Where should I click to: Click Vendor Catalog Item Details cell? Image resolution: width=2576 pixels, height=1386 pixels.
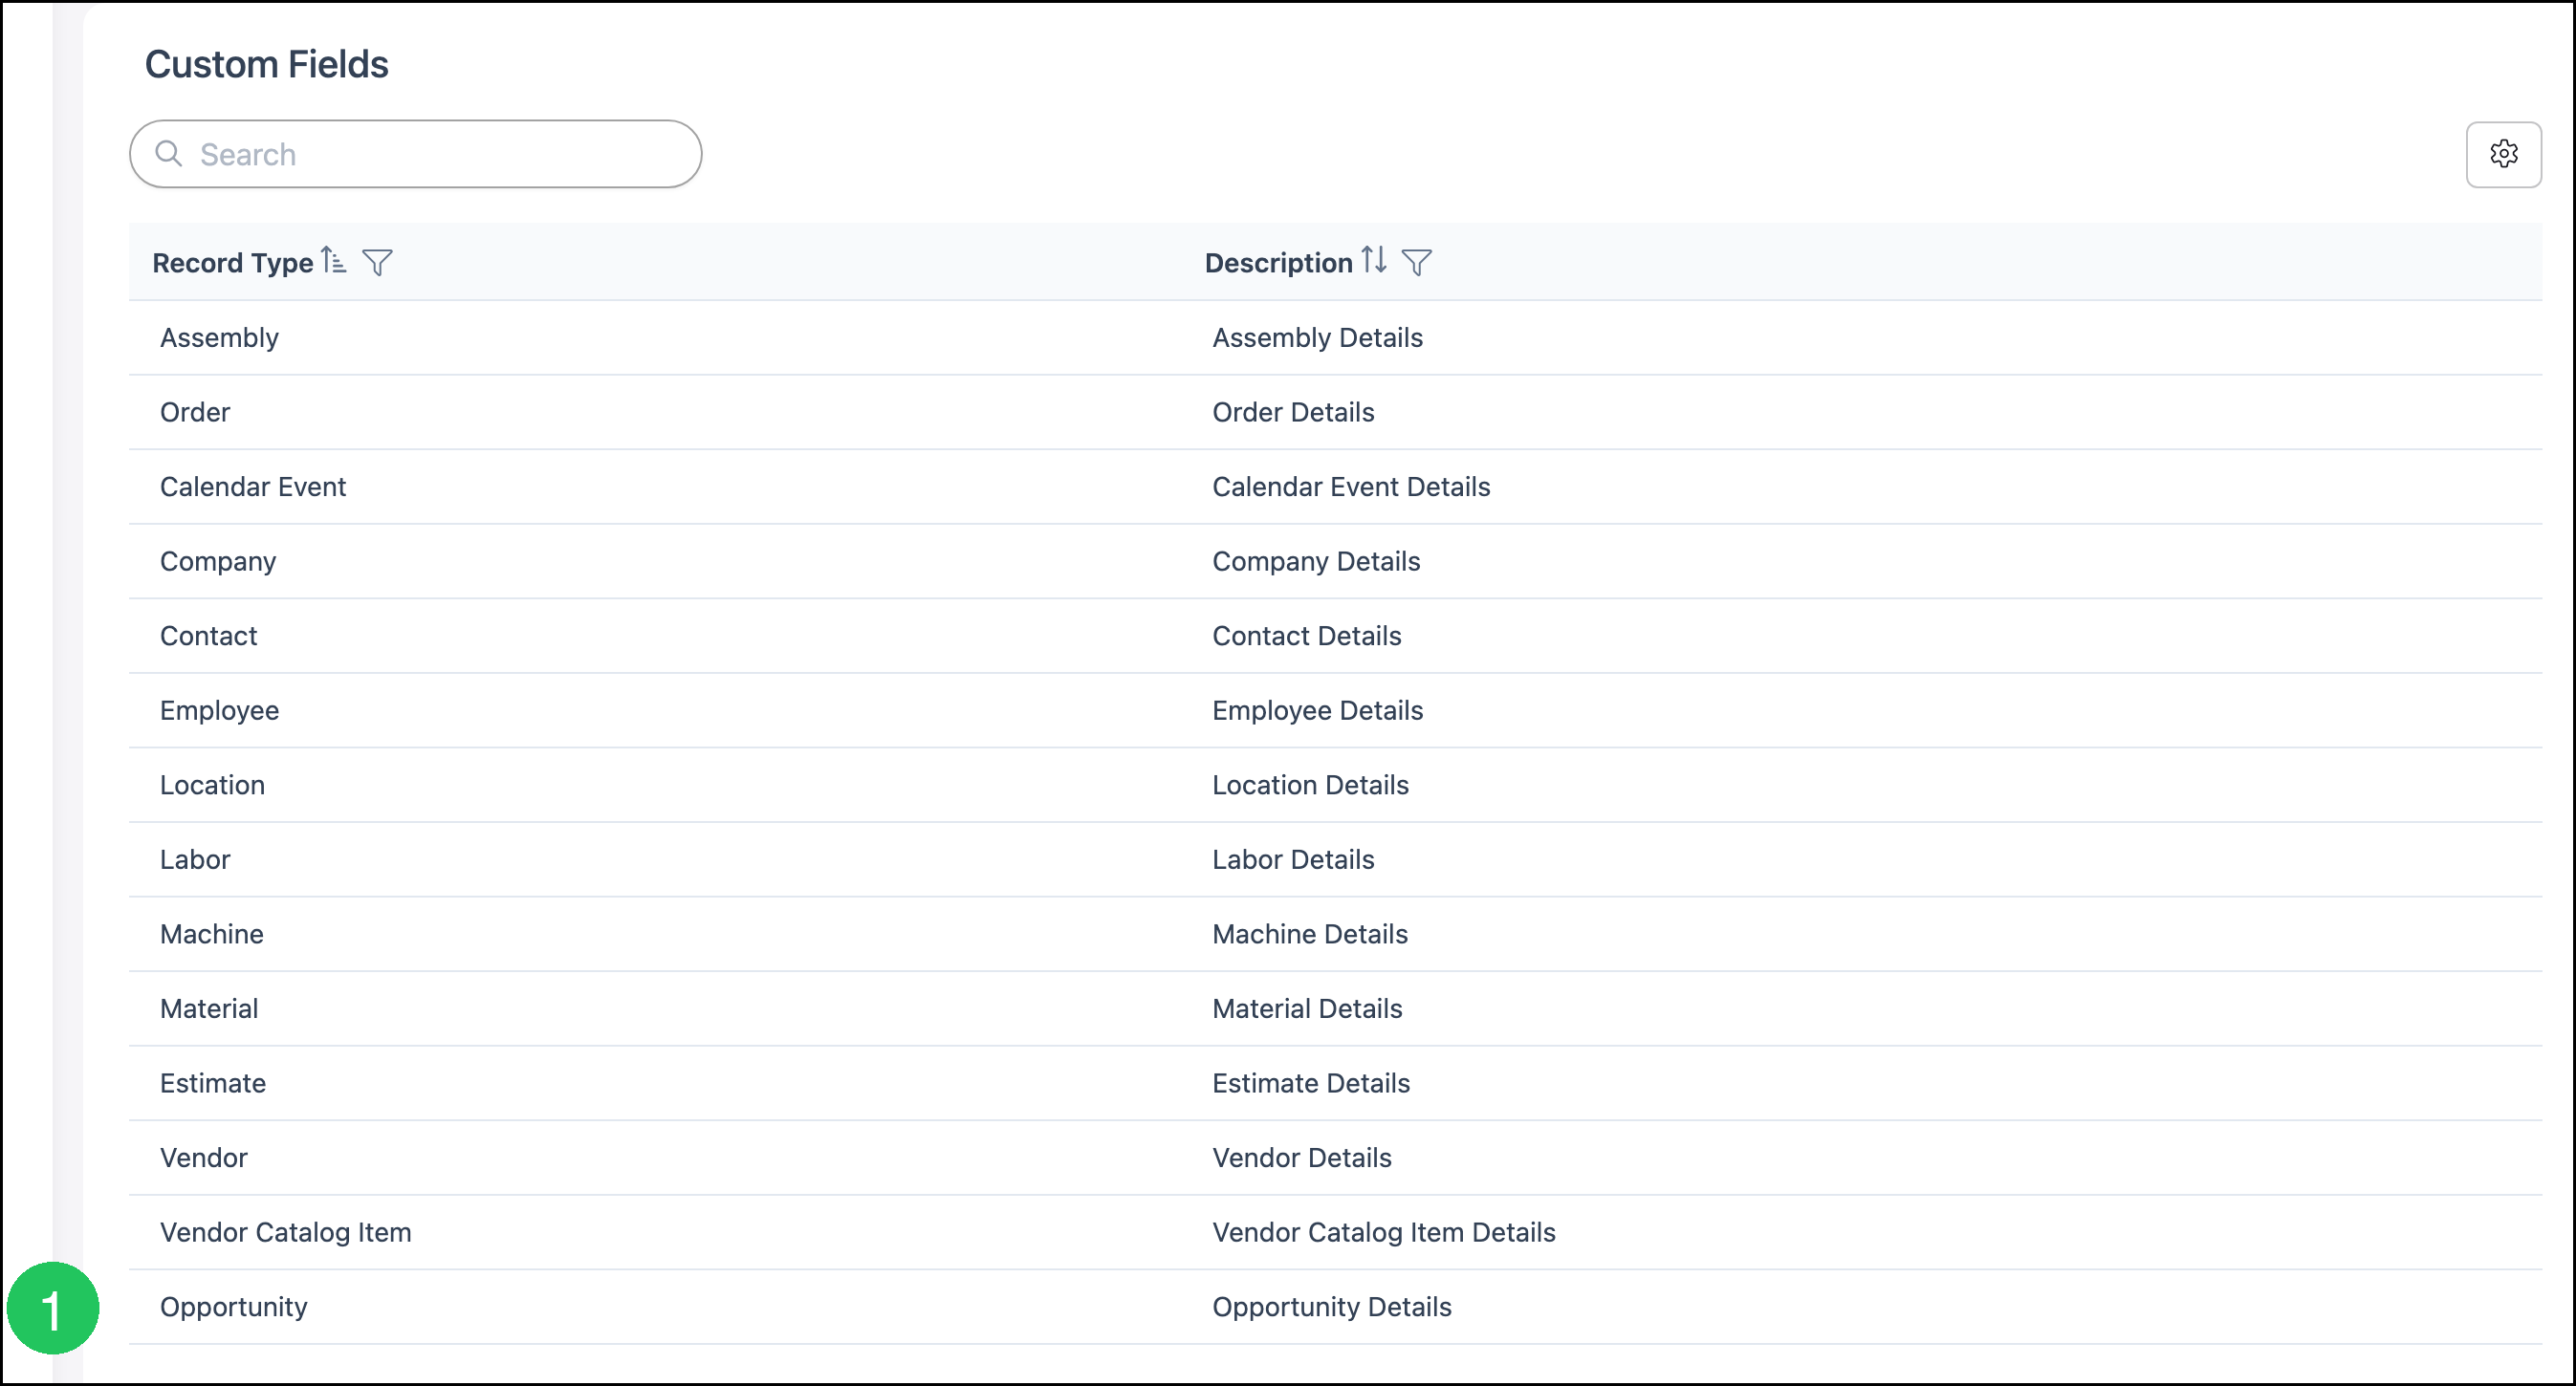(1384, 1233)
